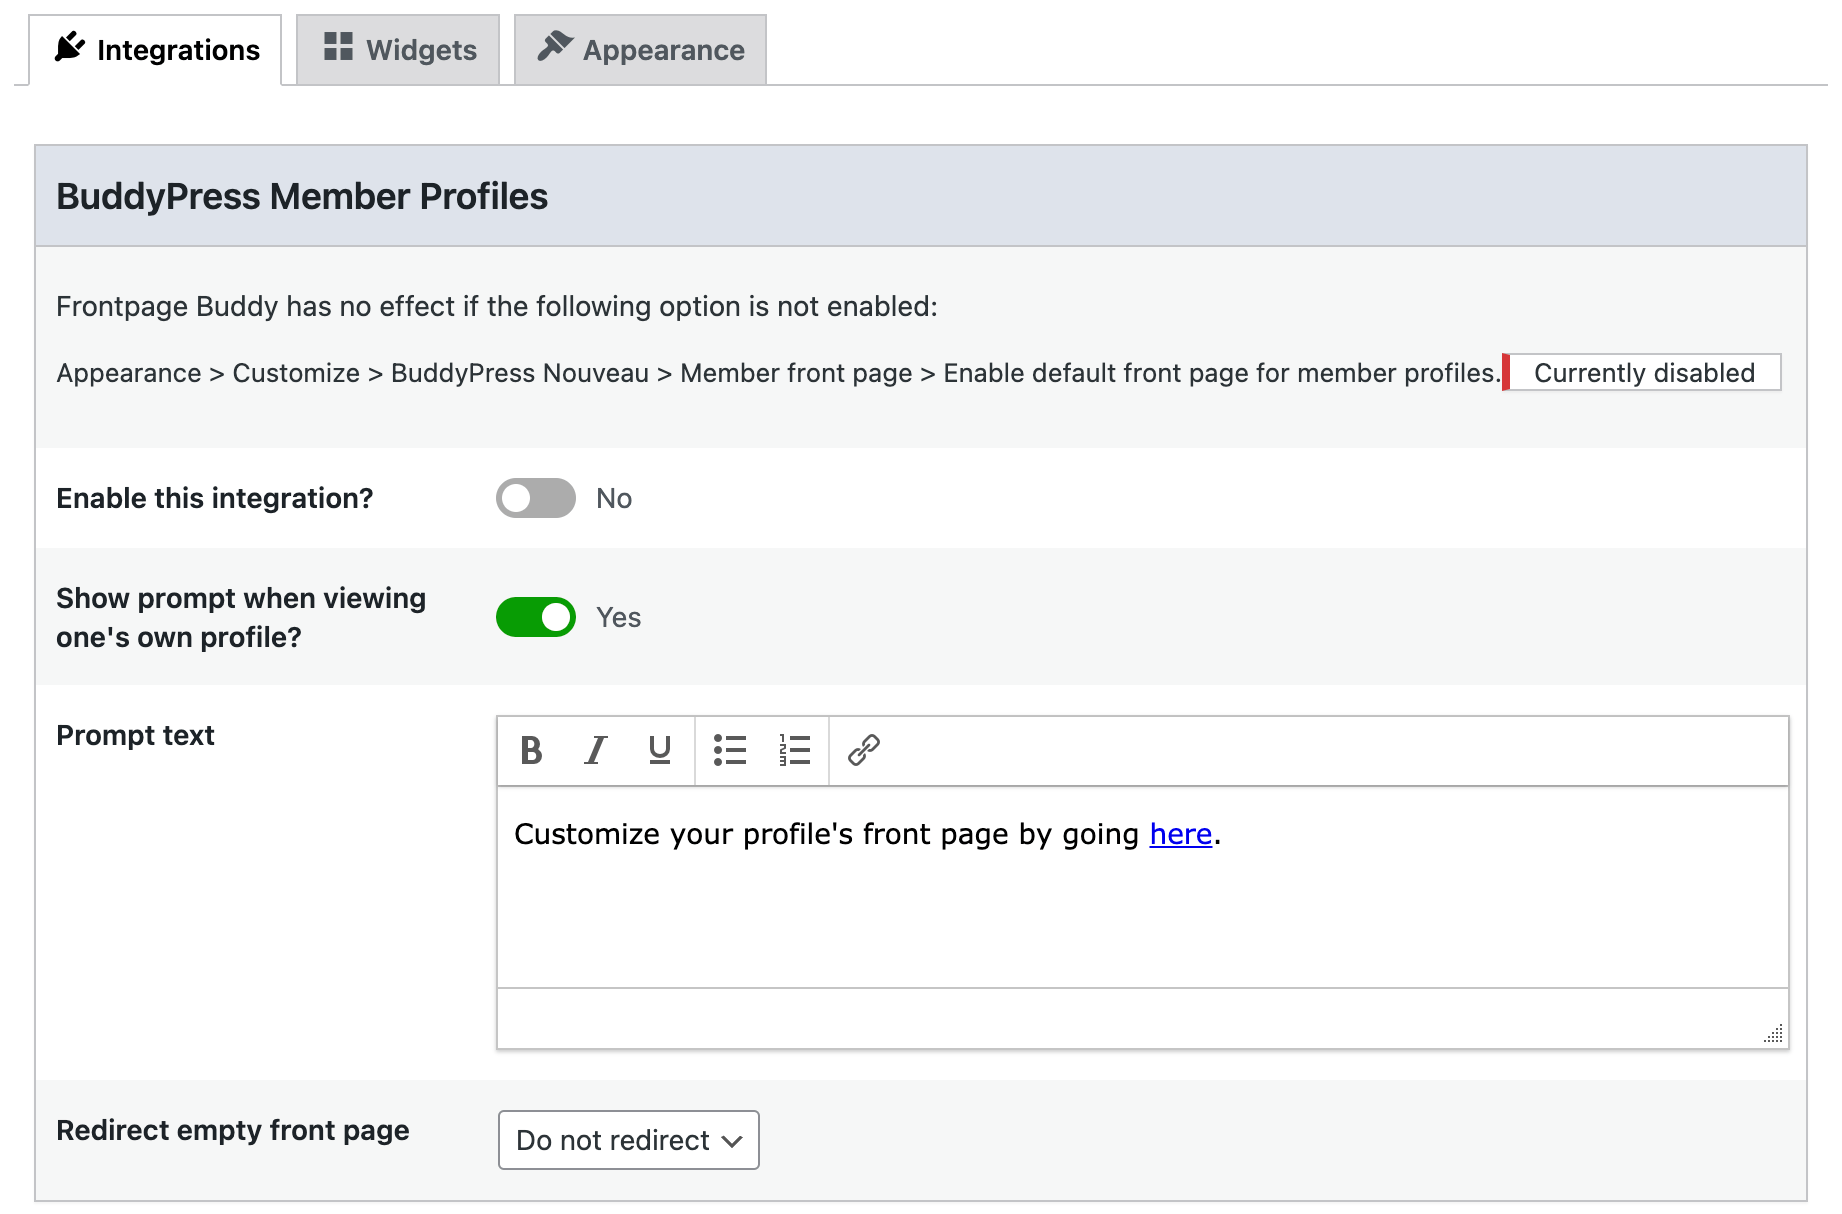This screenshot has height=1214, width=1842.
Task: Open the Do not redirect dropdown
Action: click(629, 1140)
